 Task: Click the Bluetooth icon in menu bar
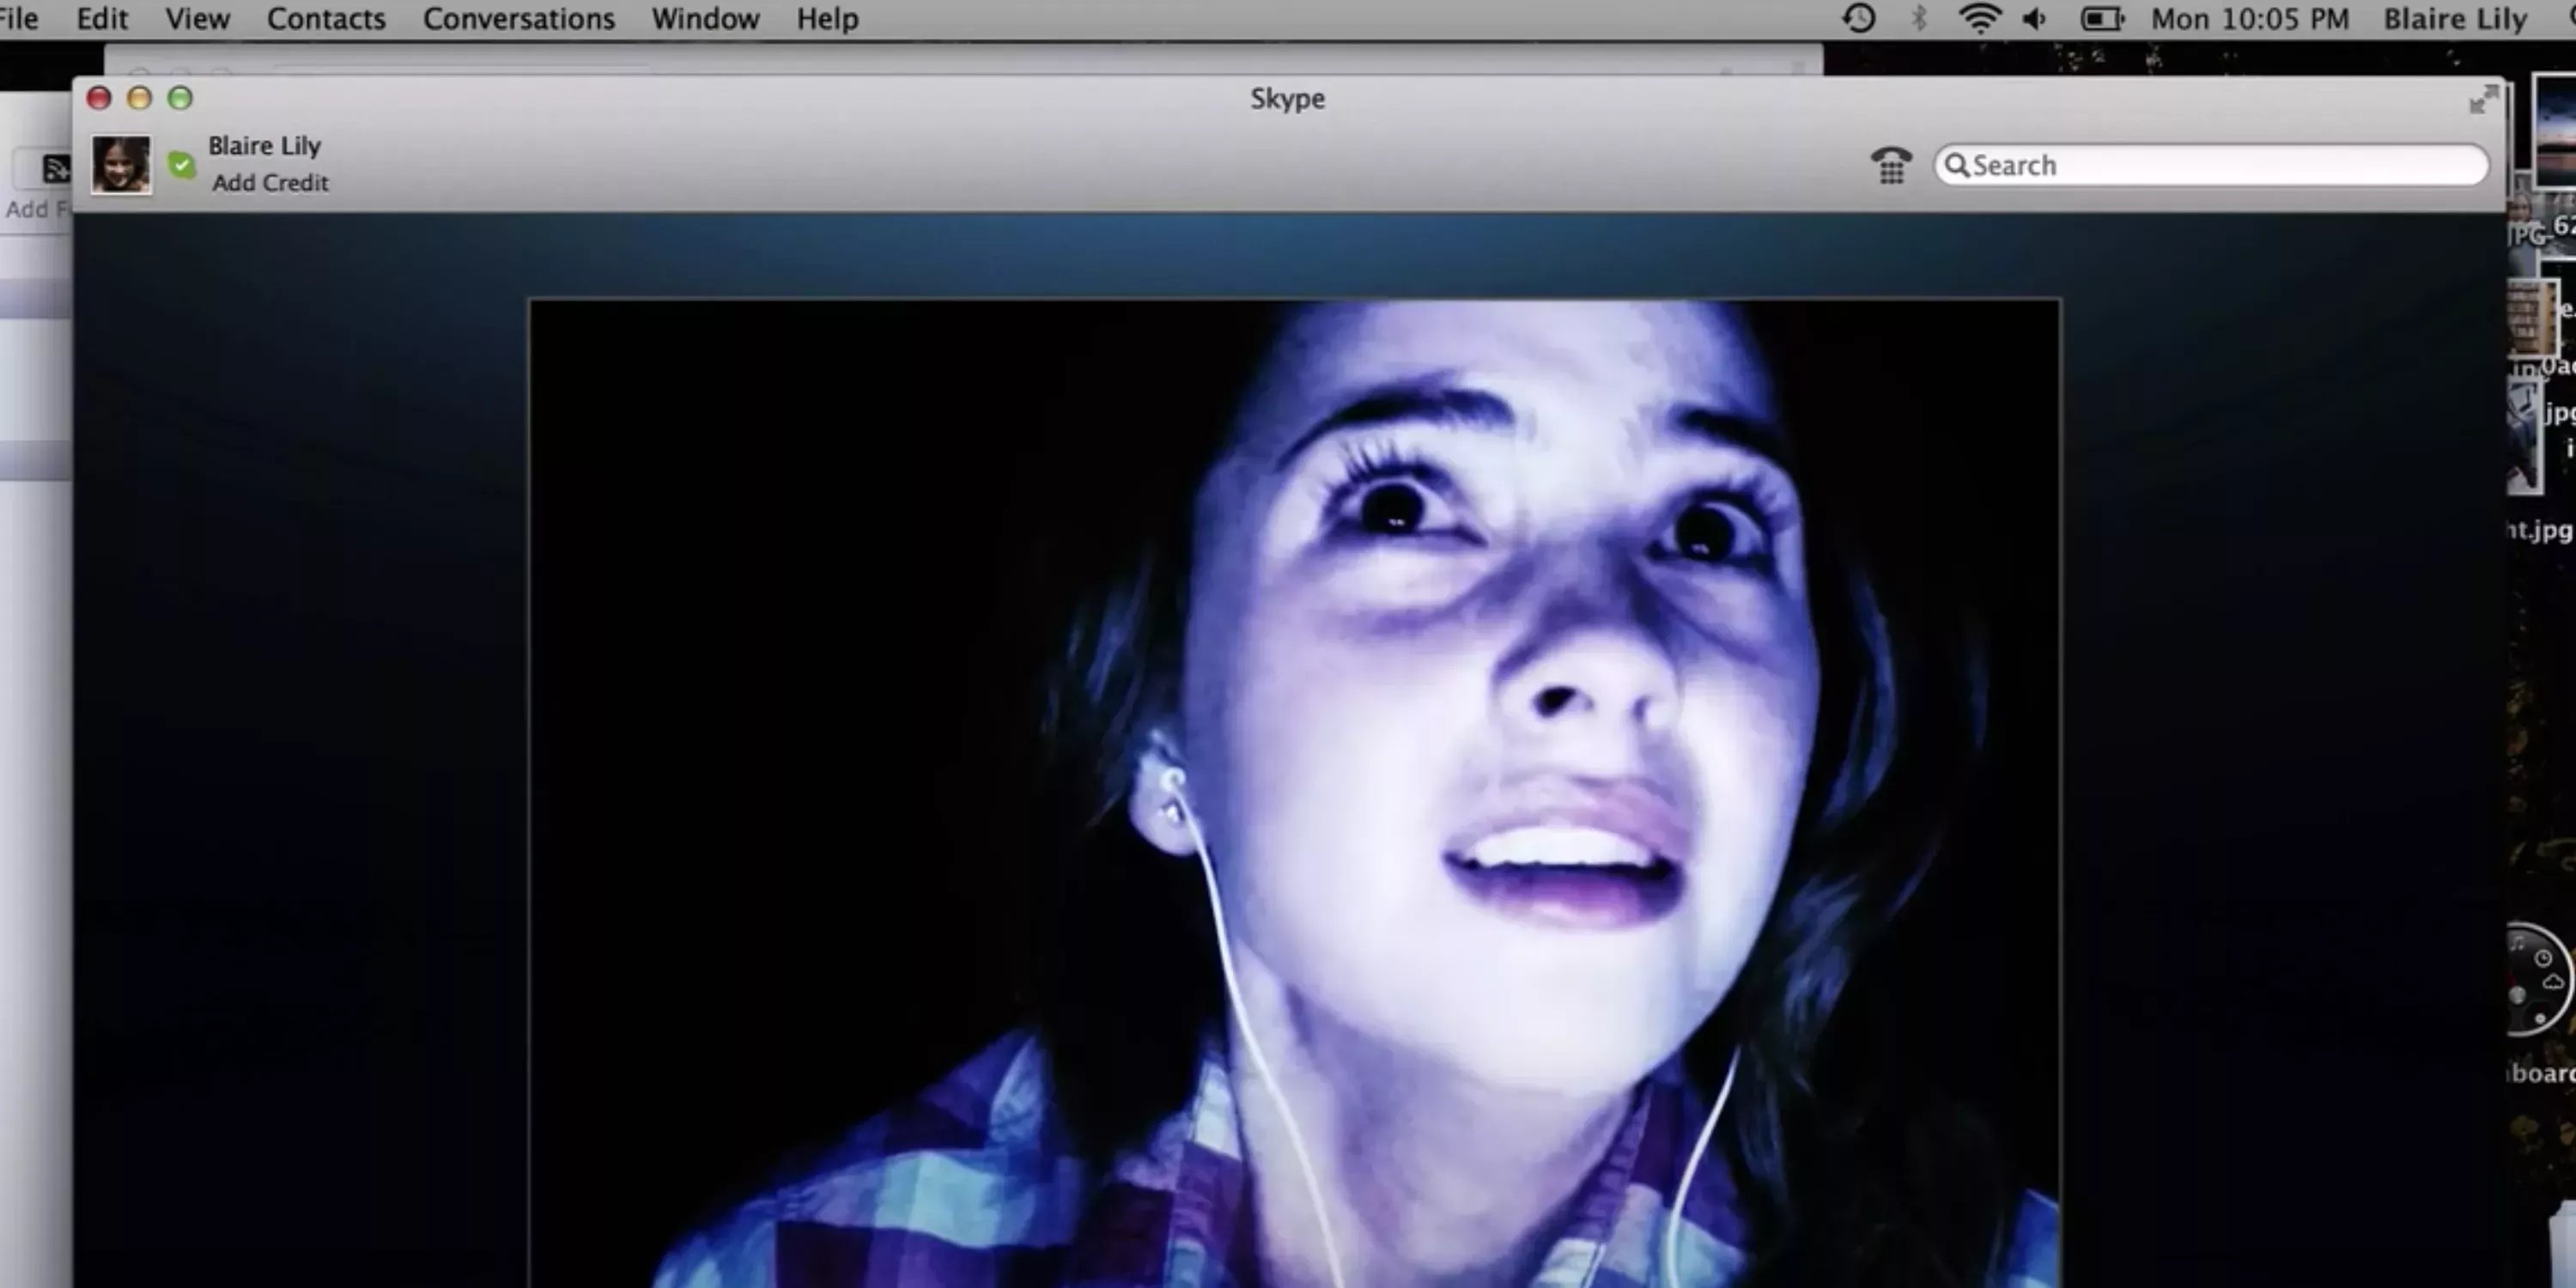(1918, 18)
